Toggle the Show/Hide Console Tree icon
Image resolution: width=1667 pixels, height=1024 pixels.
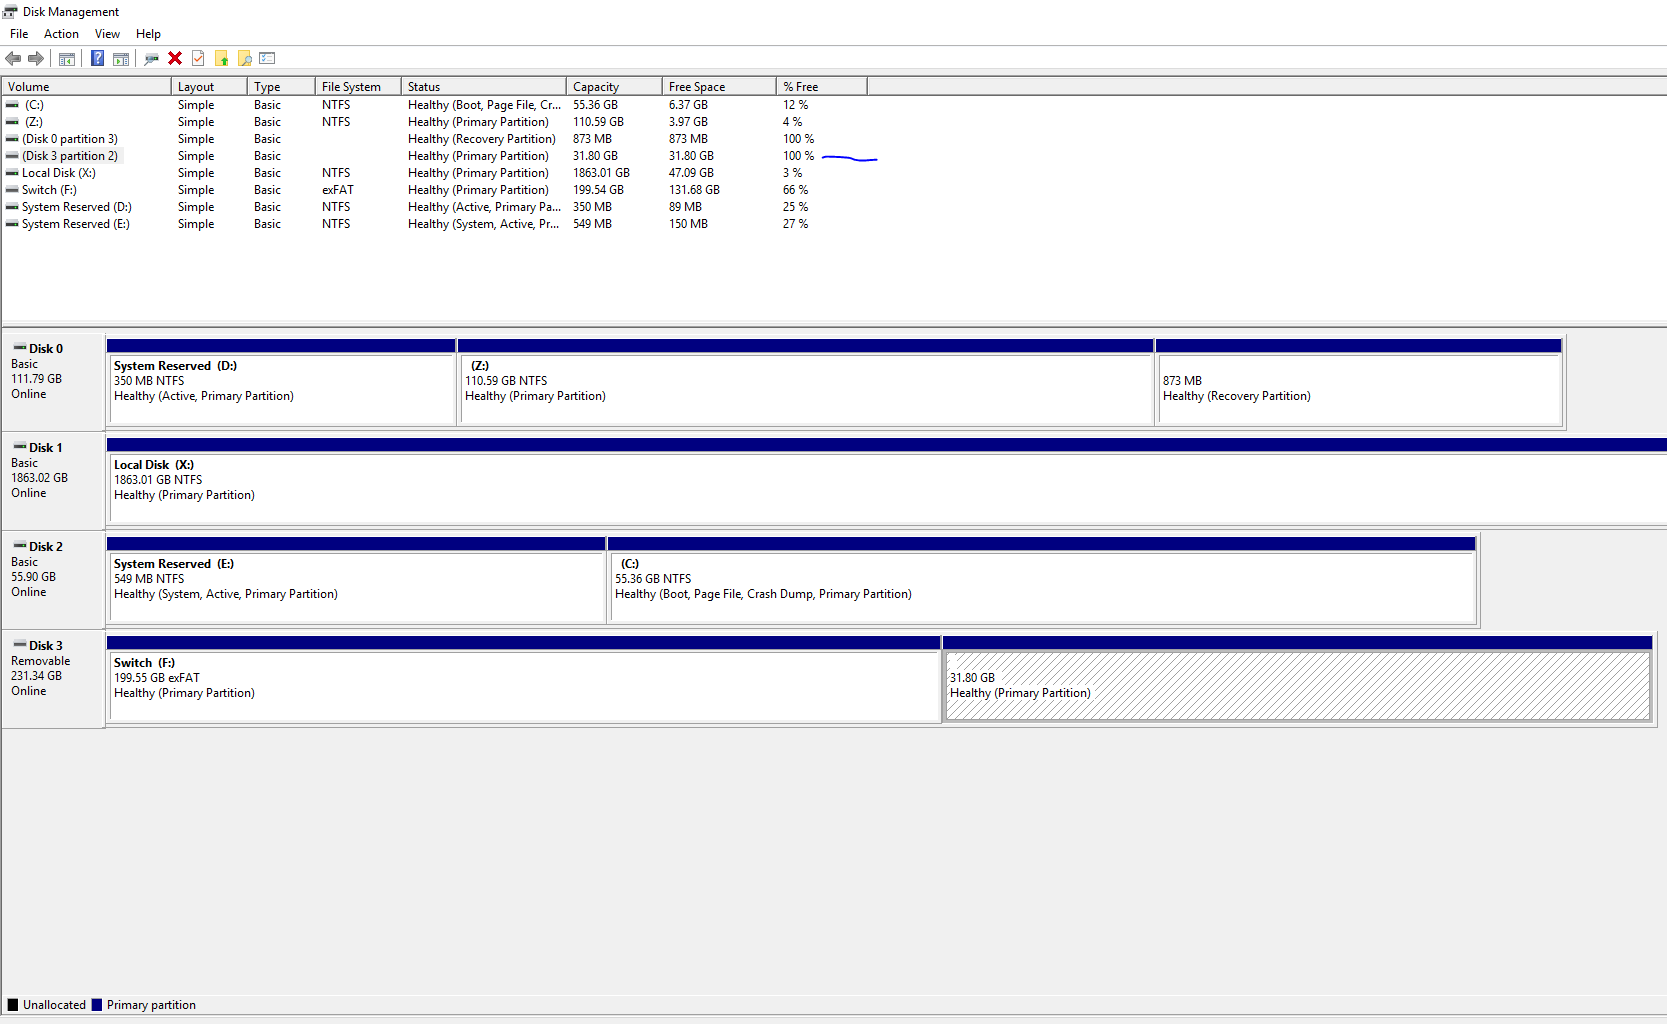pyautogui.click(x=67, y=58)
